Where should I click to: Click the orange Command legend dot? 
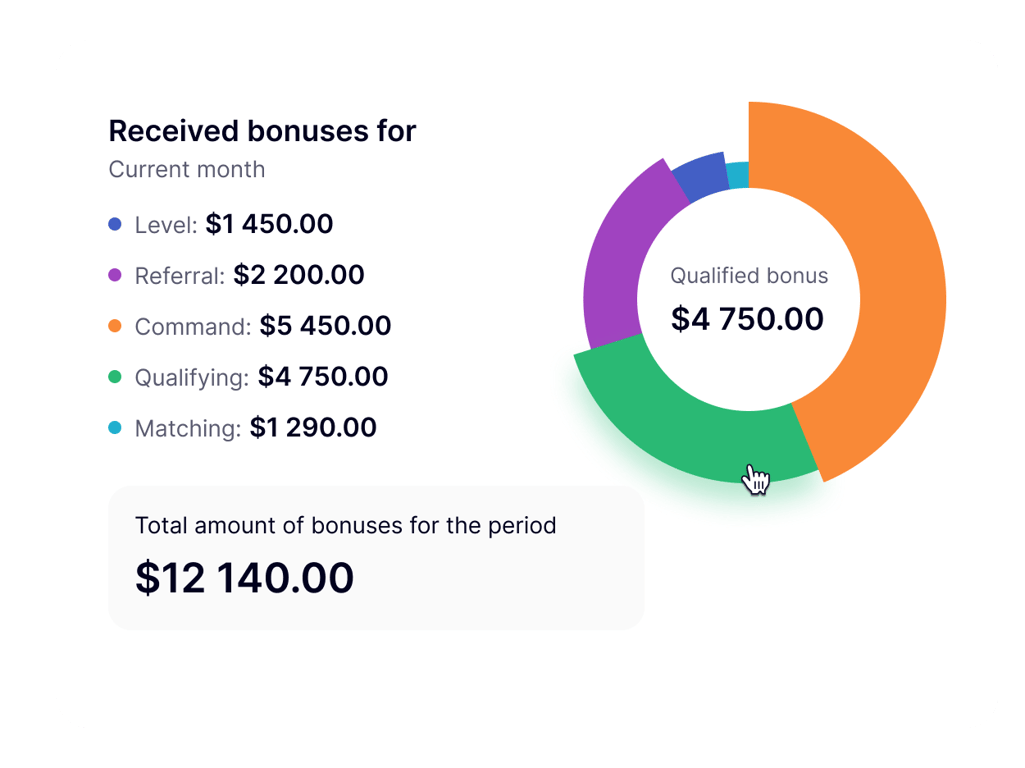click(x=115, y=326)
